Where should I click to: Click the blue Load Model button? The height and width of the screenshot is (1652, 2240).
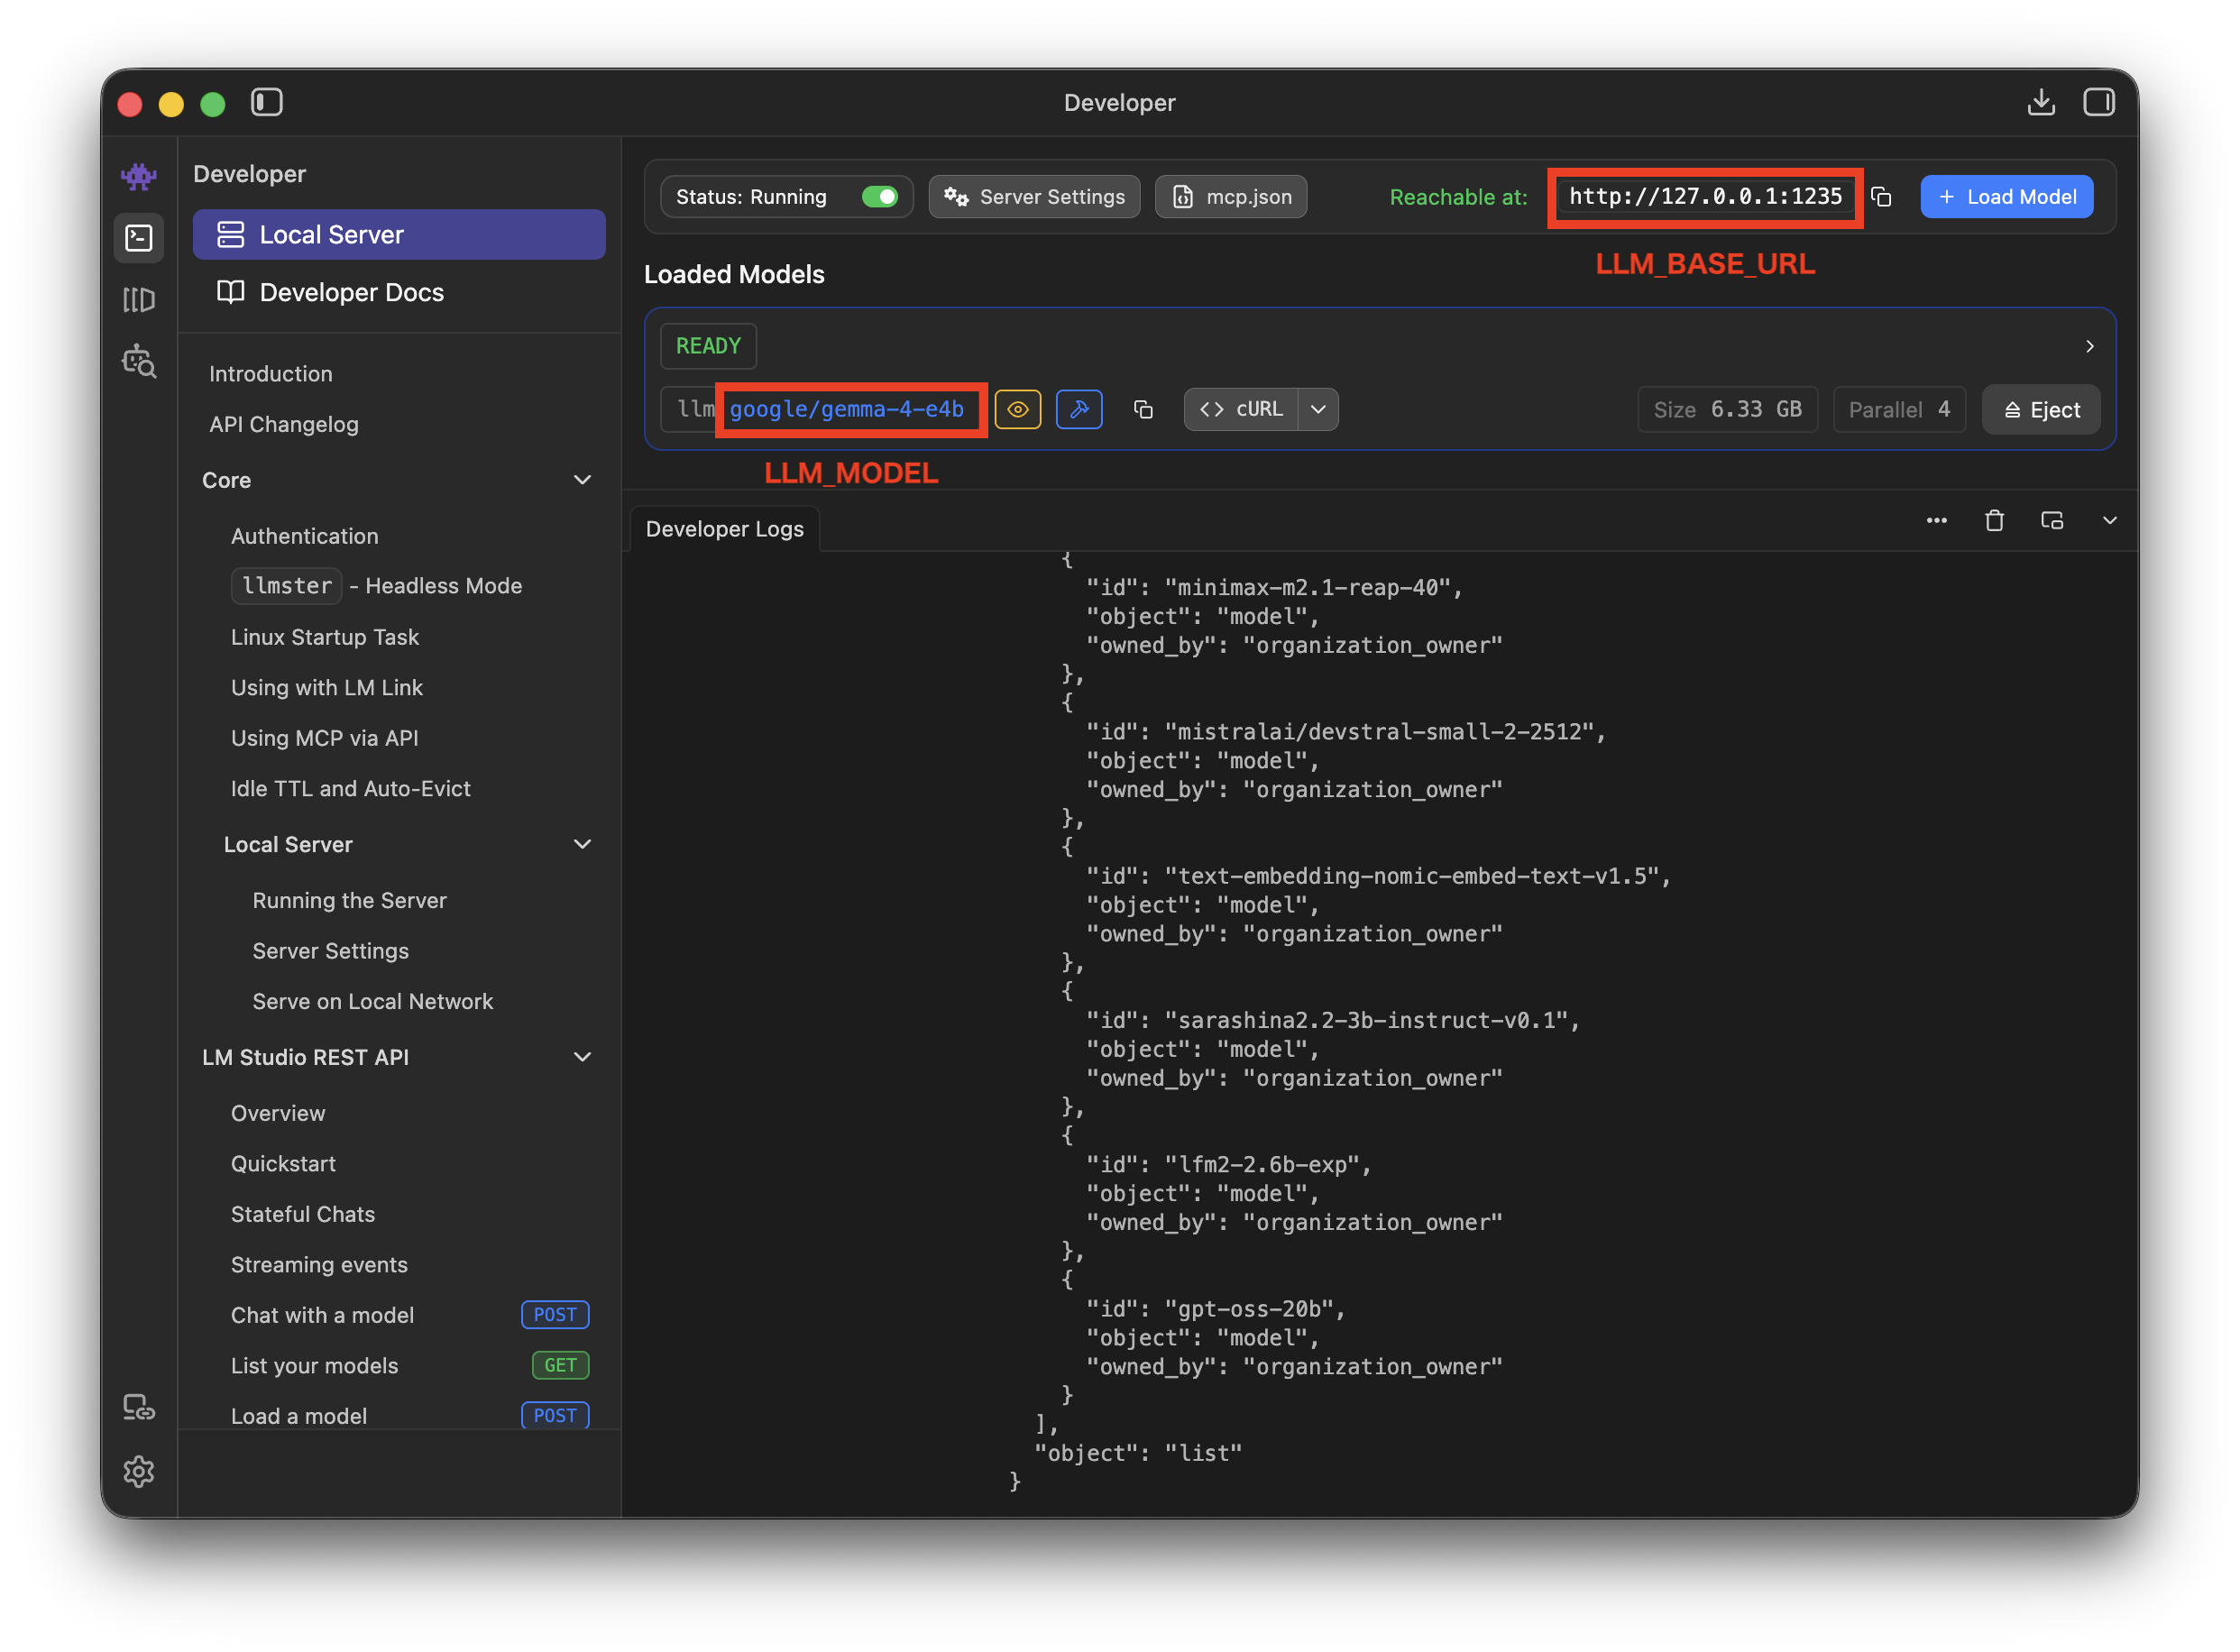[2006, 197]
